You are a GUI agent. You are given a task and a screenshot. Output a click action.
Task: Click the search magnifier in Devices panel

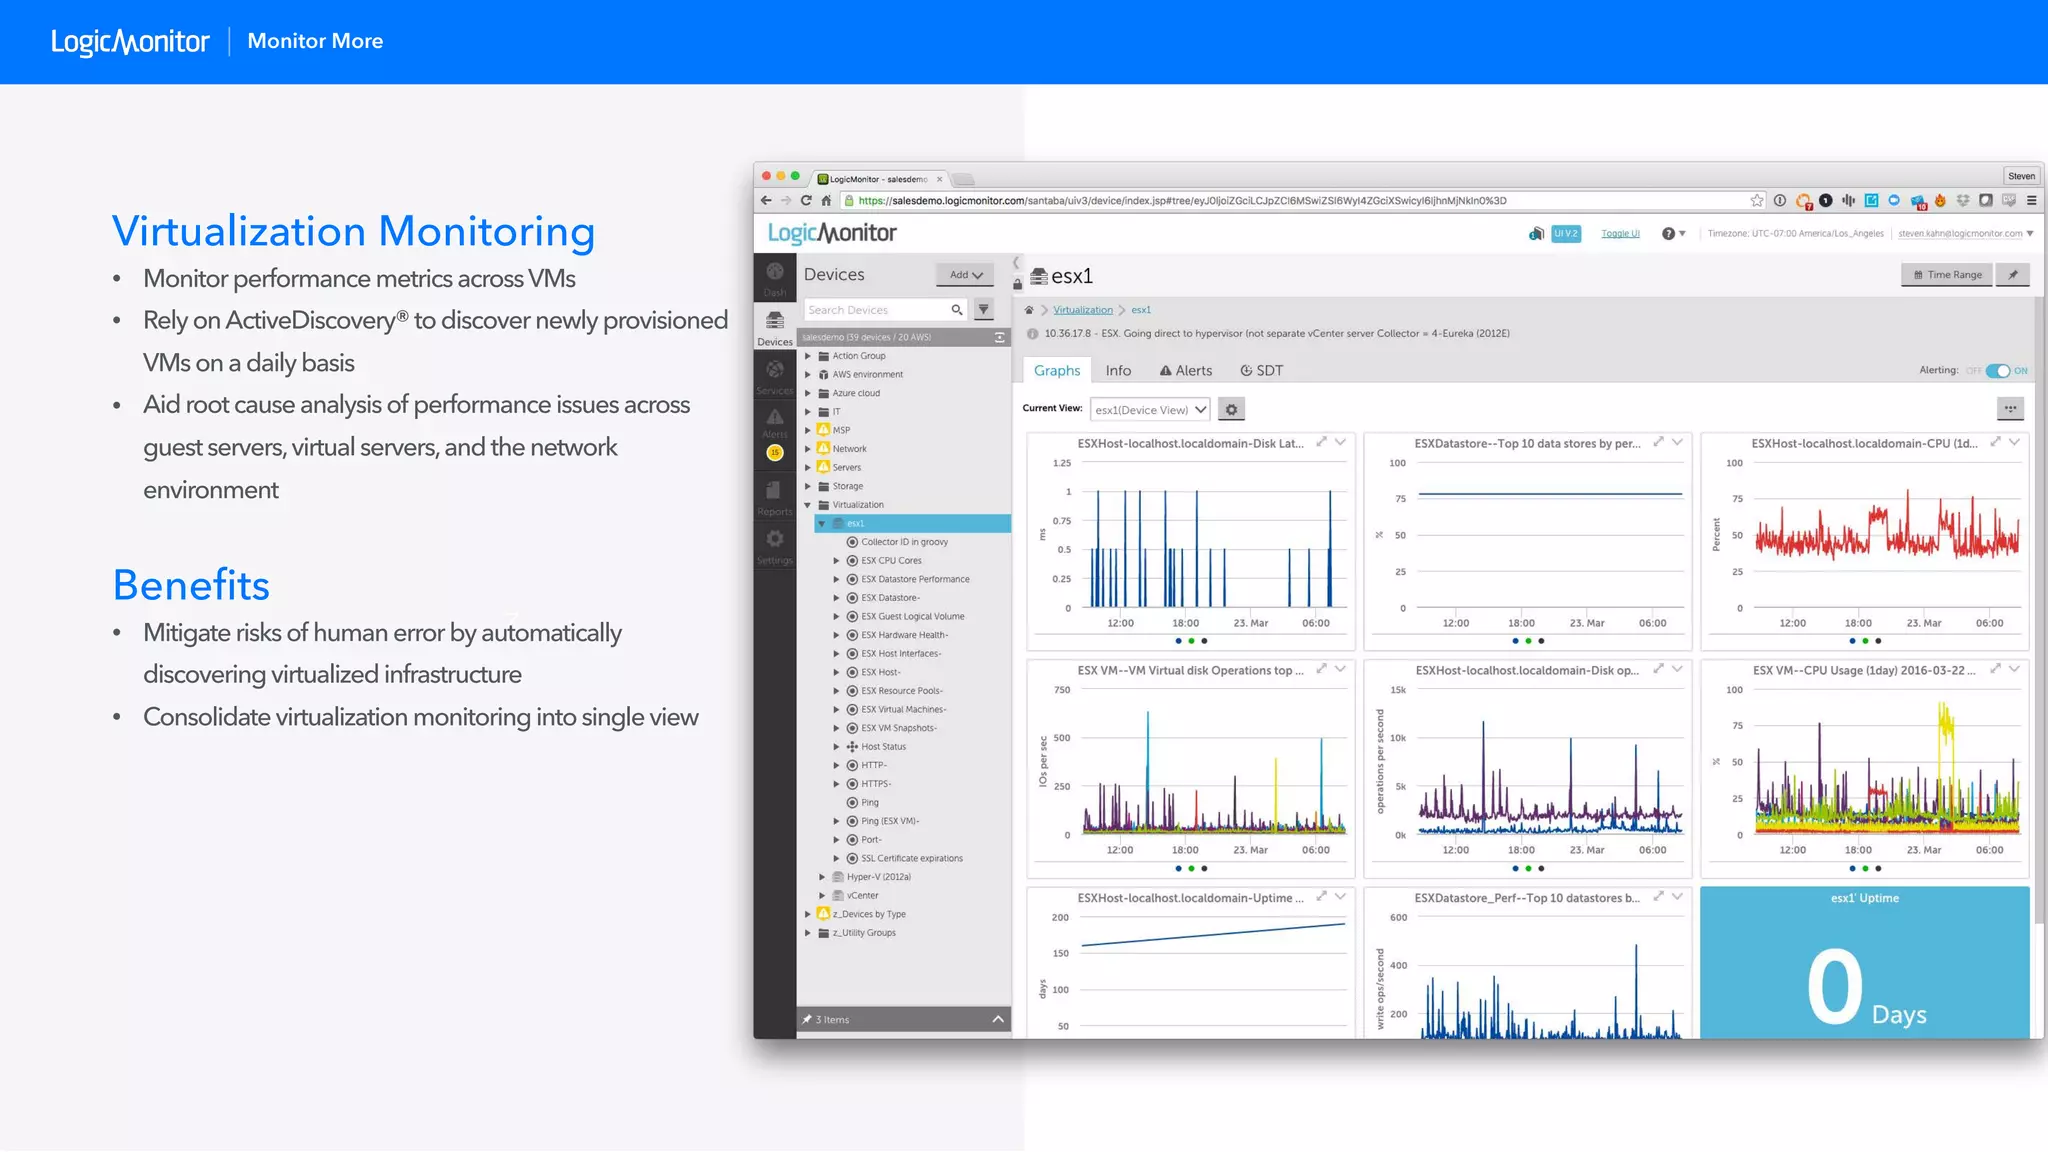[x=957, y=310]
